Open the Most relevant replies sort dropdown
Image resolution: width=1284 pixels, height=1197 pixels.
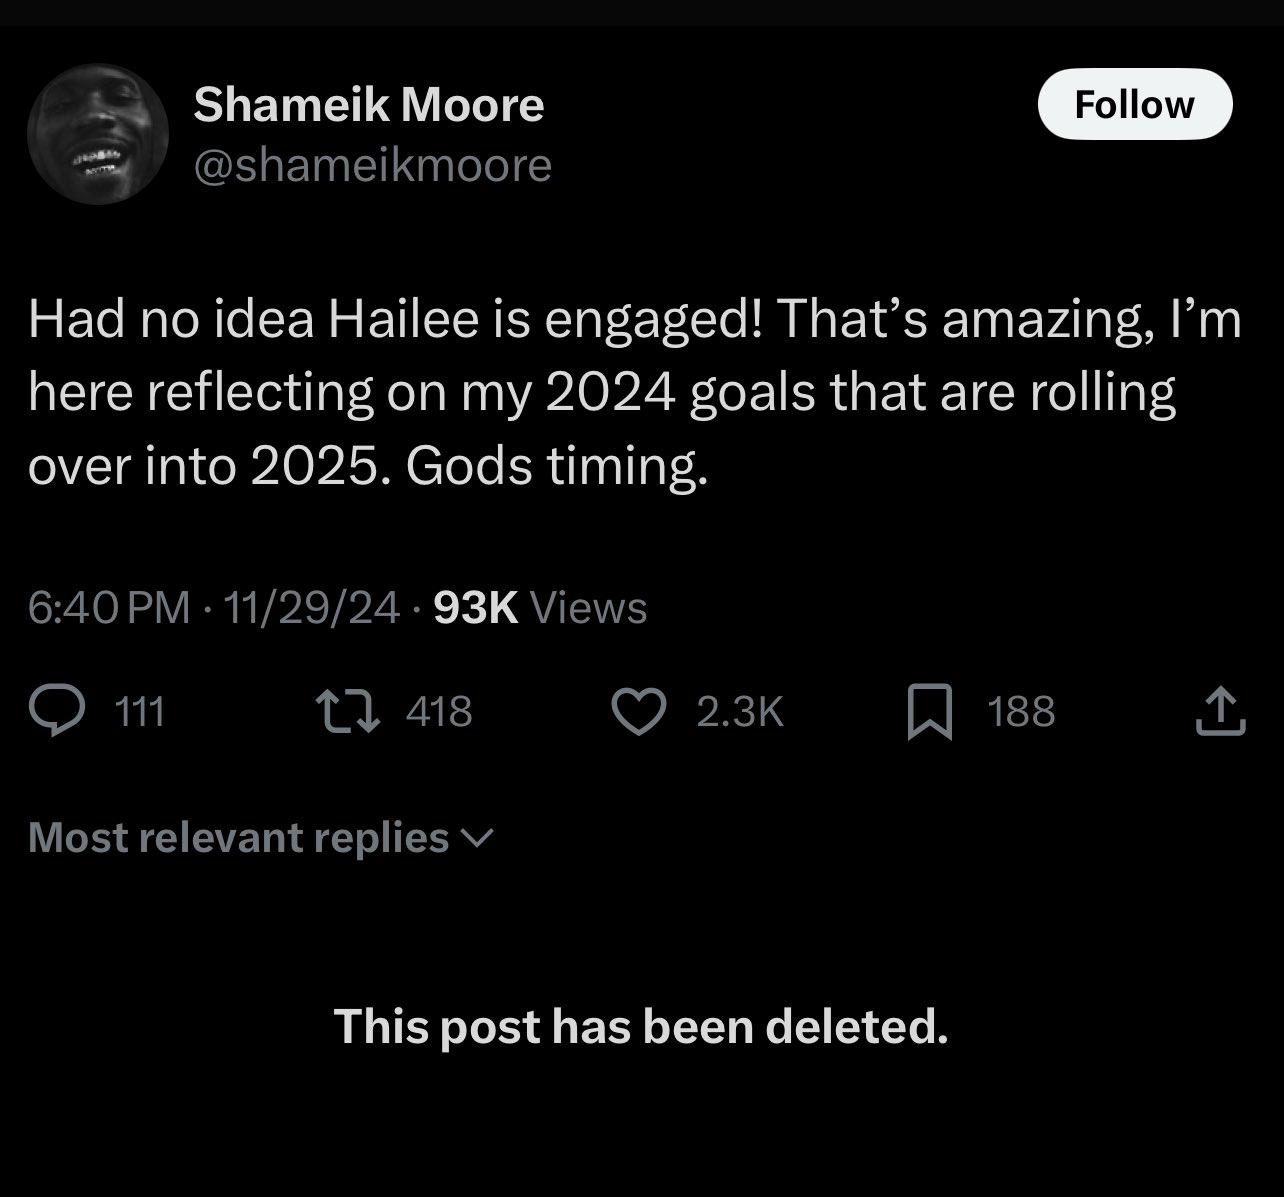[261, 837]
